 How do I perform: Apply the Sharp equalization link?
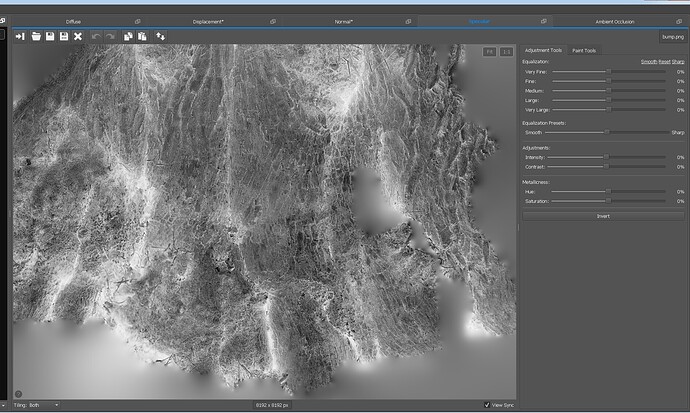678,62
